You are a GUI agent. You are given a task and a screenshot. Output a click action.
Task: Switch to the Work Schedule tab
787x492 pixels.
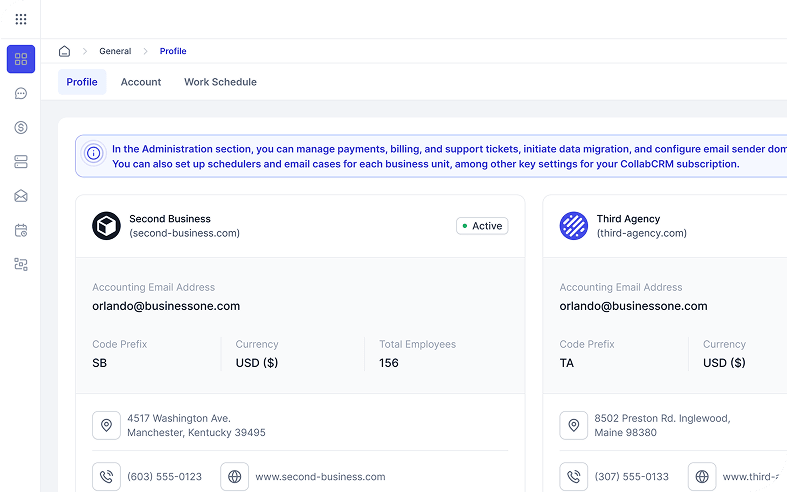point(220,82)
